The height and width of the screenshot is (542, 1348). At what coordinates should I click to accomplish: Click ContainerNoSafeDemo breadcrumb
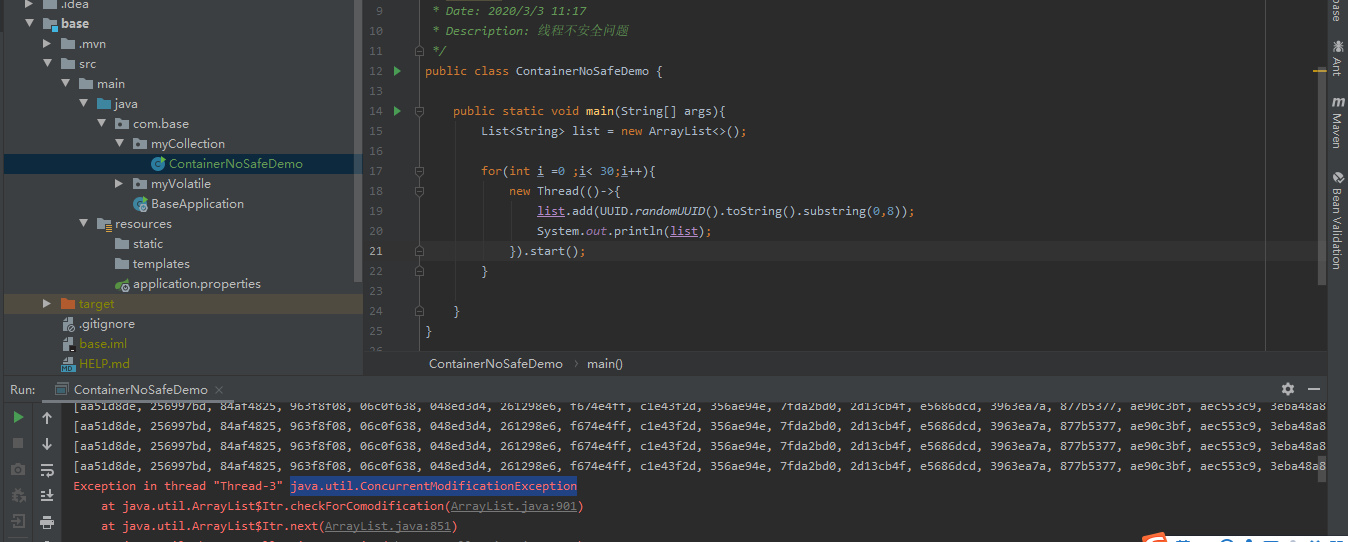(496, 363)
